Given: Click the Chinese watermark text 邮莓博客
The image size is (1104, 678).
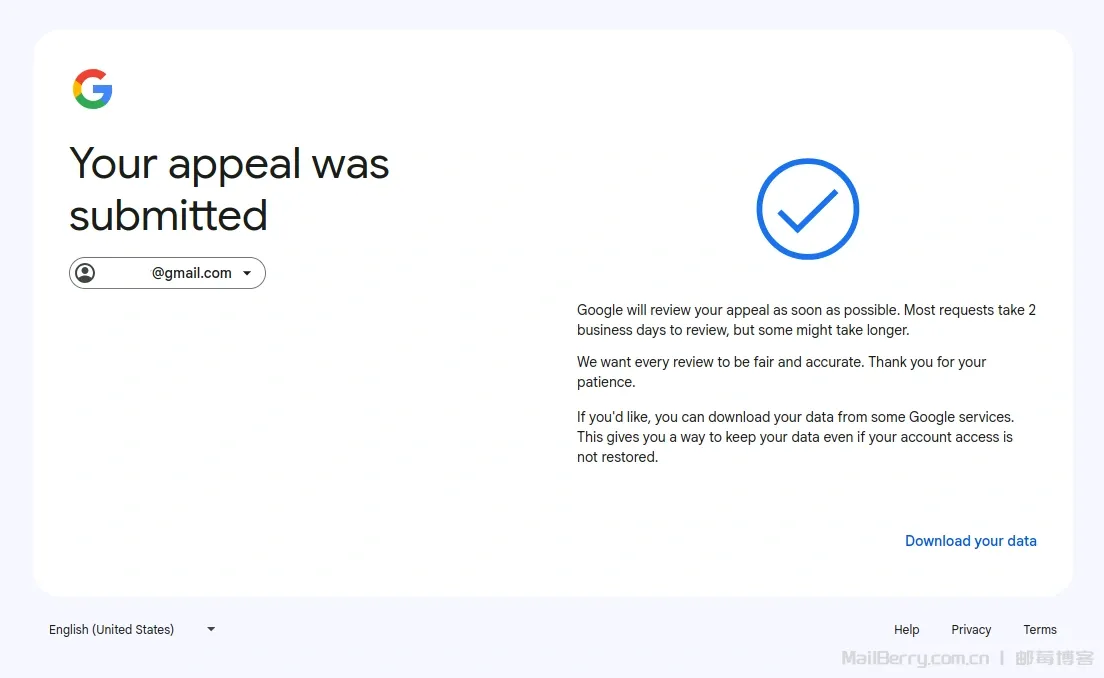Looking at the screenshot, I should point(1054,658).
